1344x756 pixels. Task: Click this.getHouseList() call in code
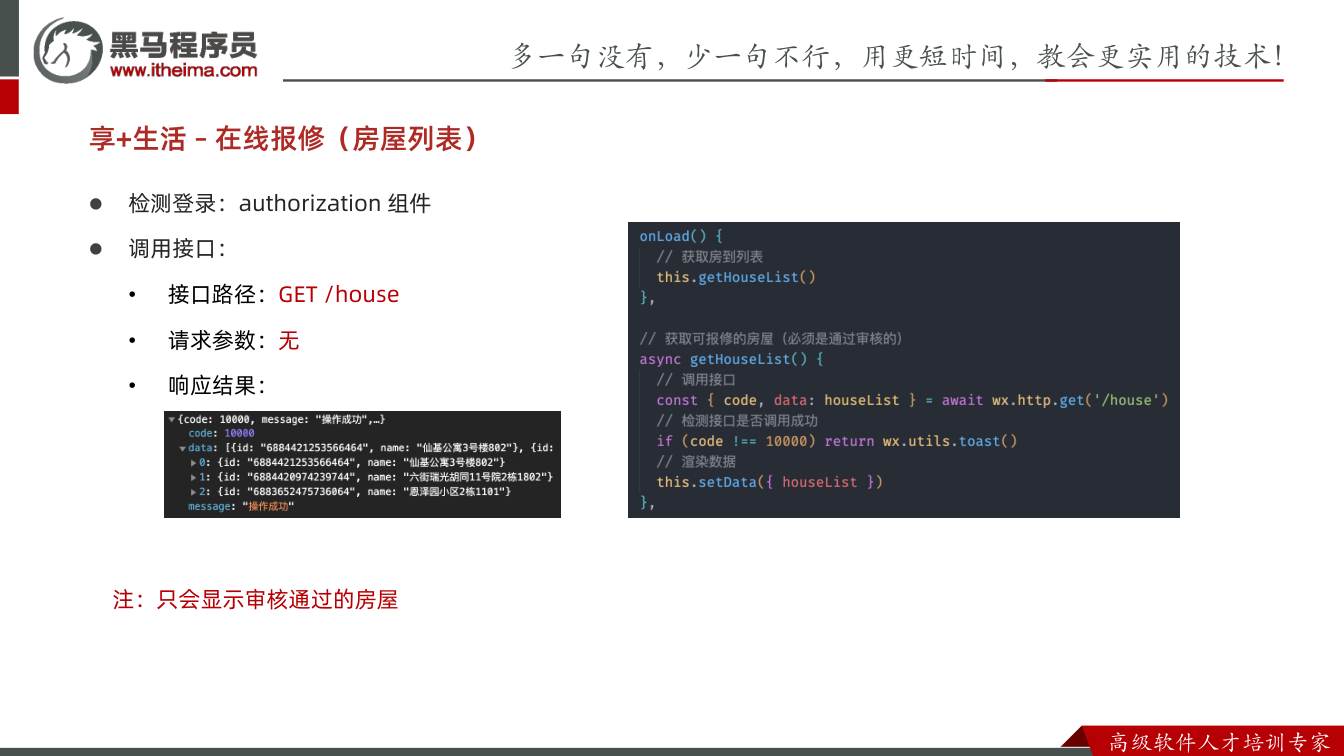click(736, 277)
